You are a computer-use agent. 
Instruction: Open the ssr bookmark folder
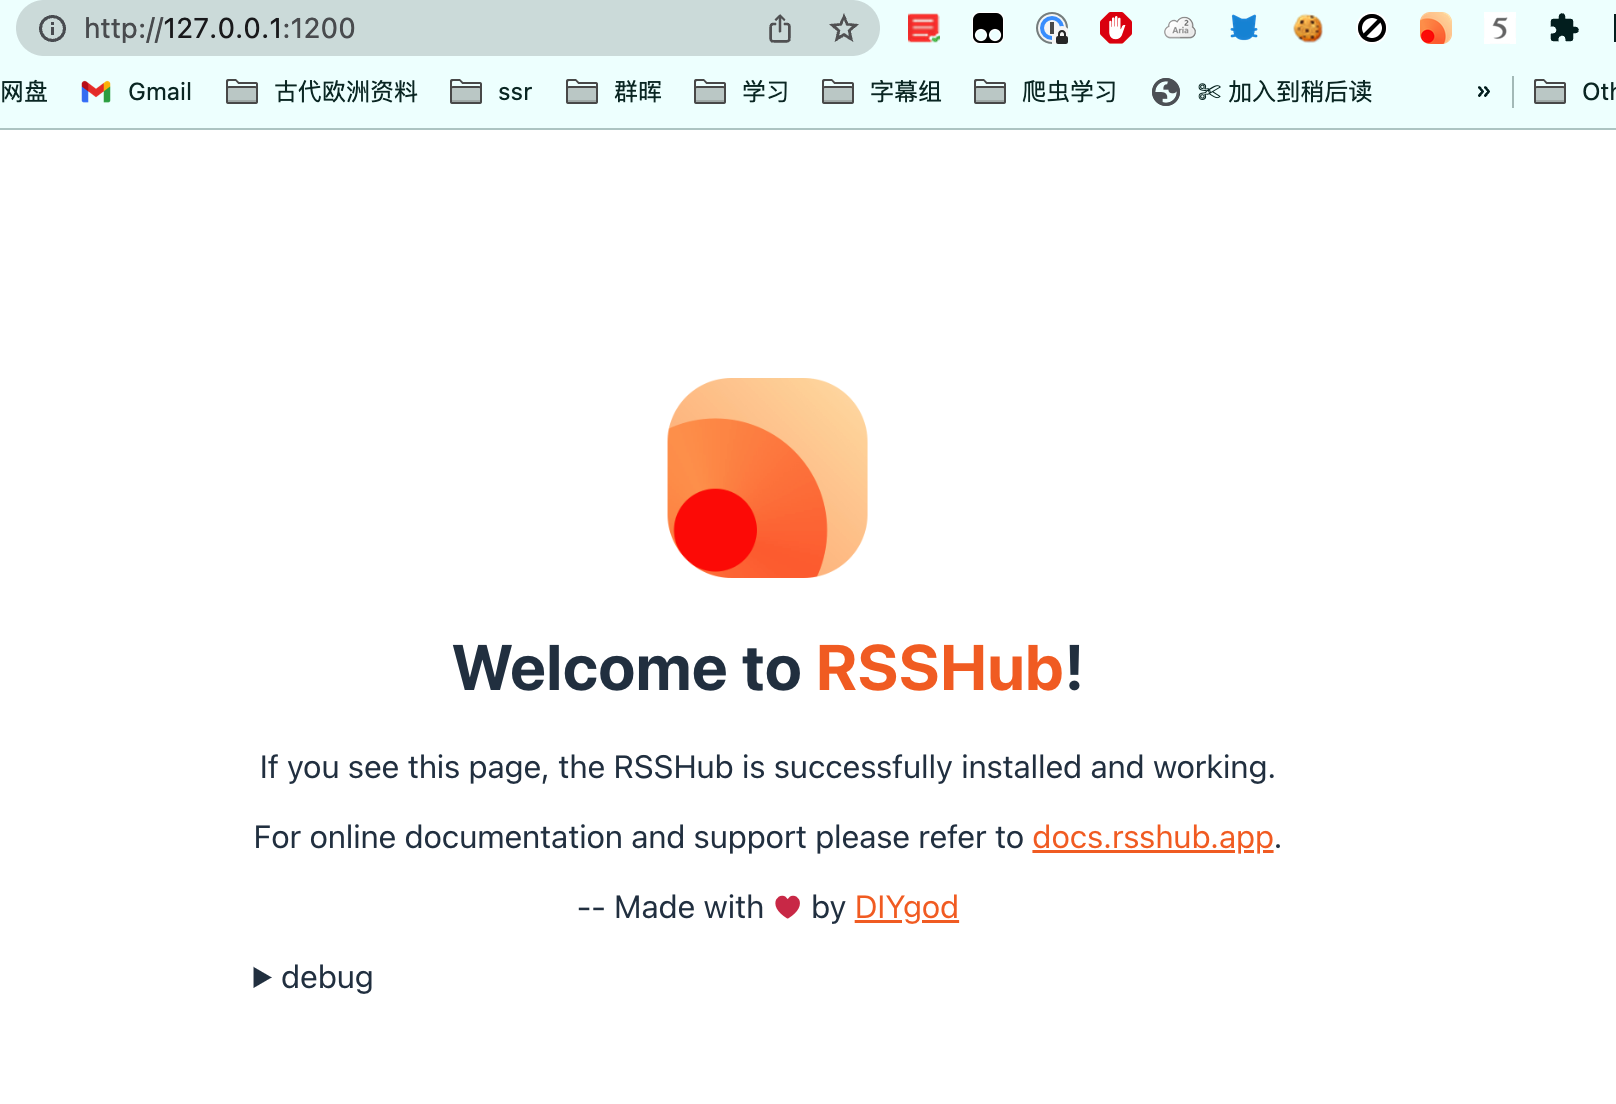tap(491, 92)
